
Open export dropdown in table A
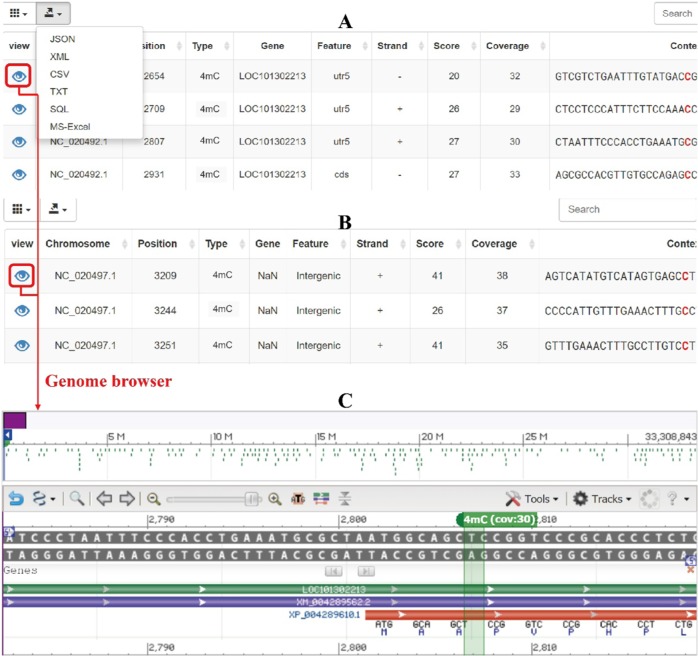(x=53, y=13)
